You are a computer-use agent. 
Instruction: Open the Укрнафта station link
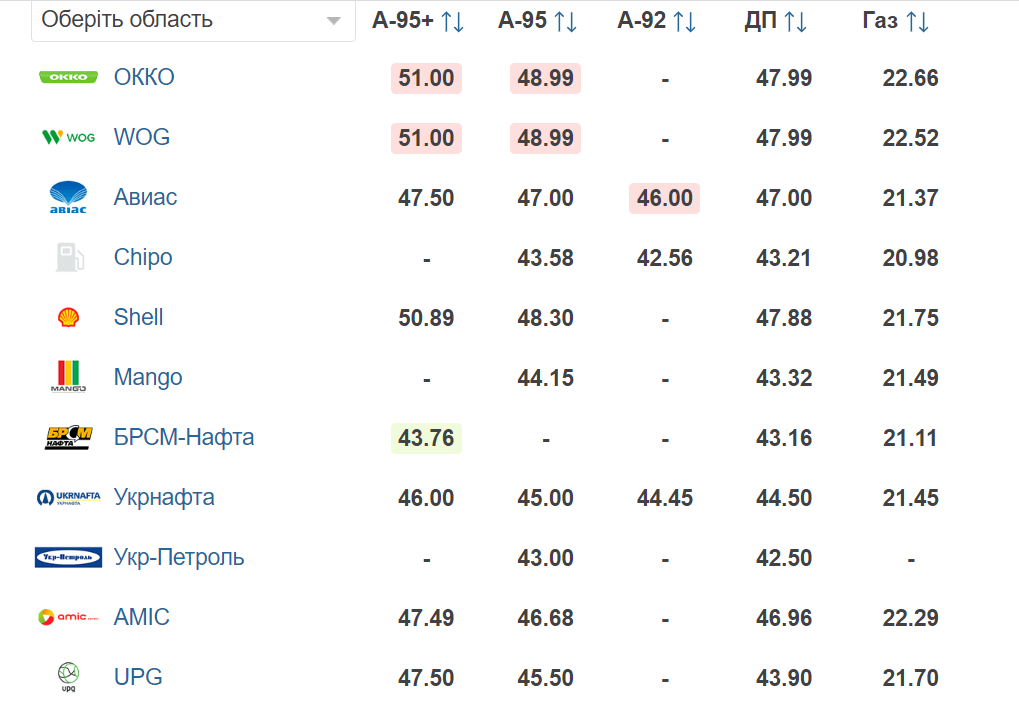pyautogui.click(x=164, y=497)
